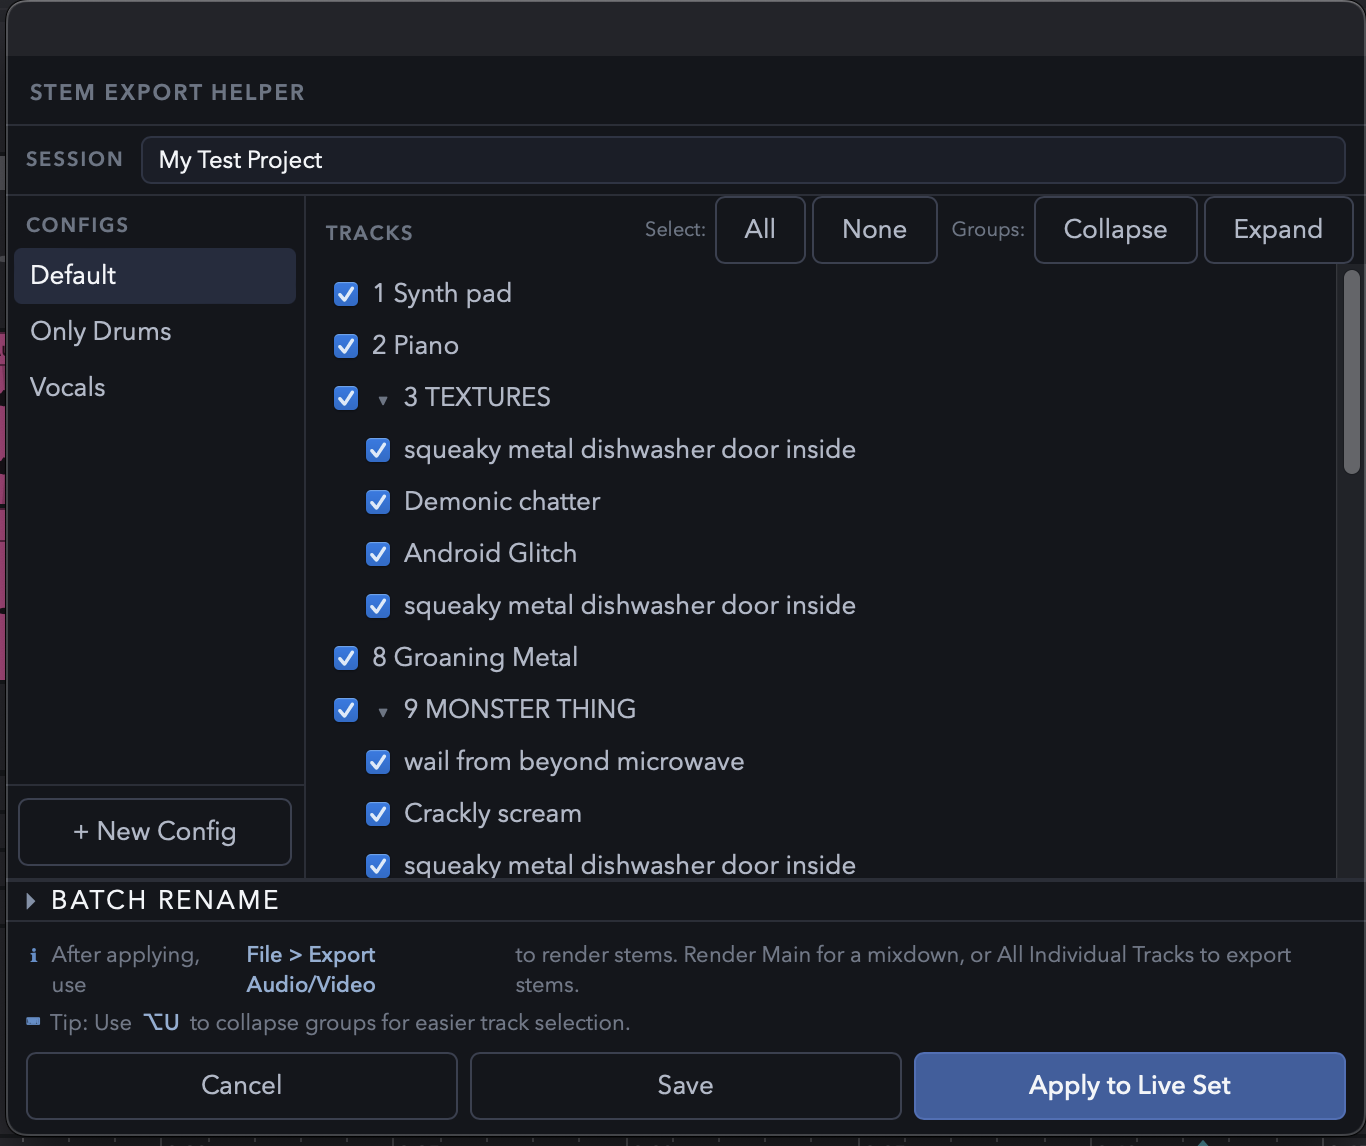Viewport: 1366px width, 1146px height.
Task: Click wail from beyond microwave track name
Action: pos(574,762)
